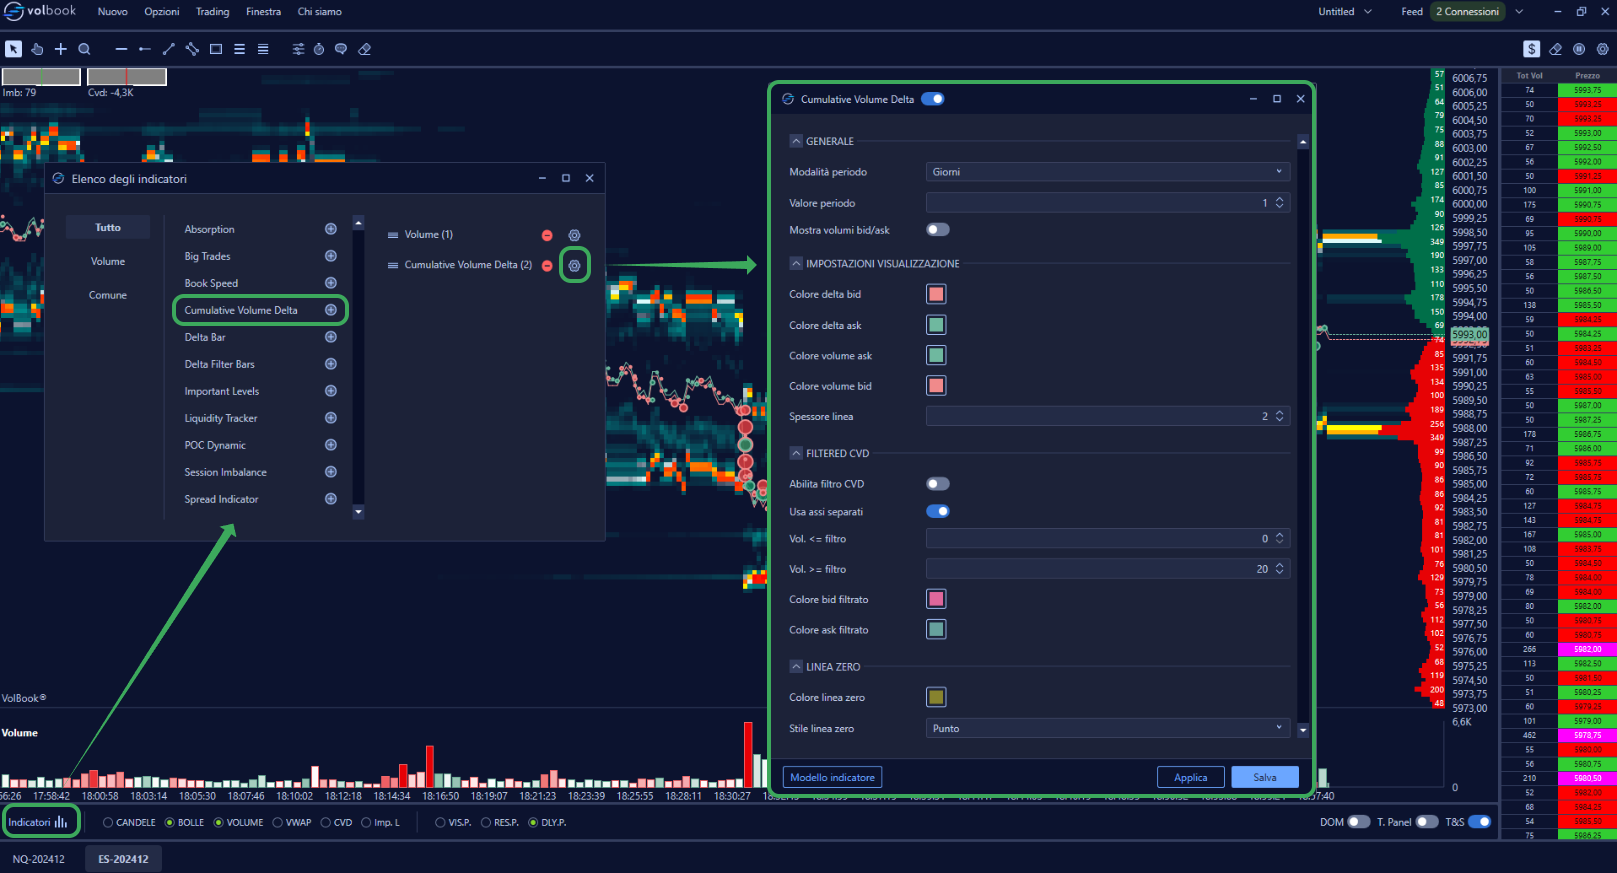Add the Delta Bar indicator with plus
The width and height of the screenshot is (1617, 873).
pyautogui.click(x=331, y=337)
